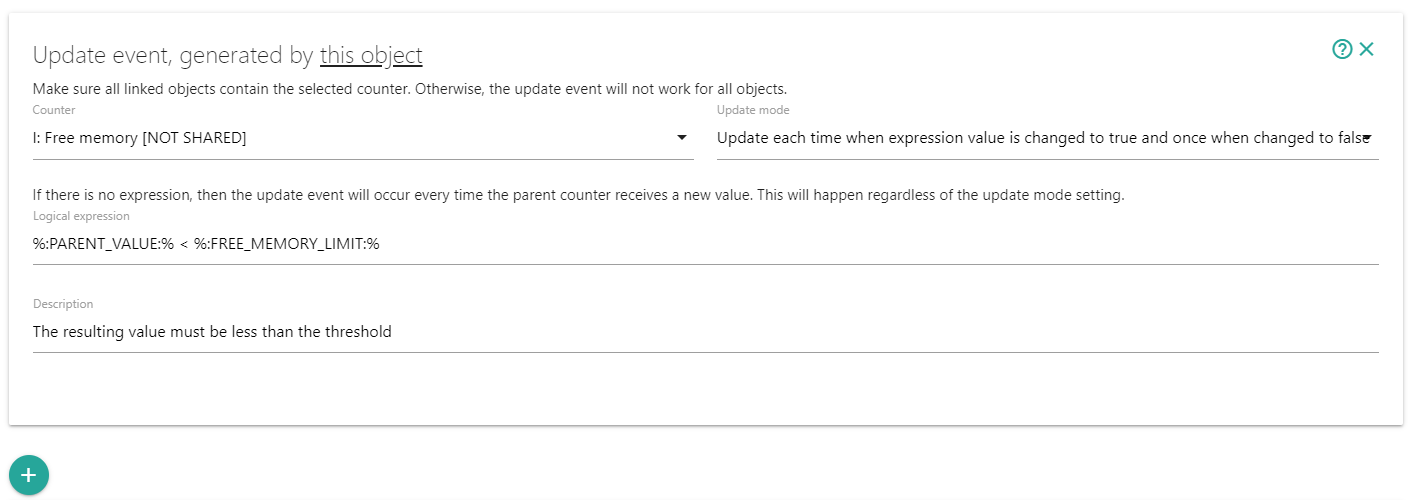Click the "Make sure all linked objects" notice
Screen dimensions: 1408x500
pos(410,88)
